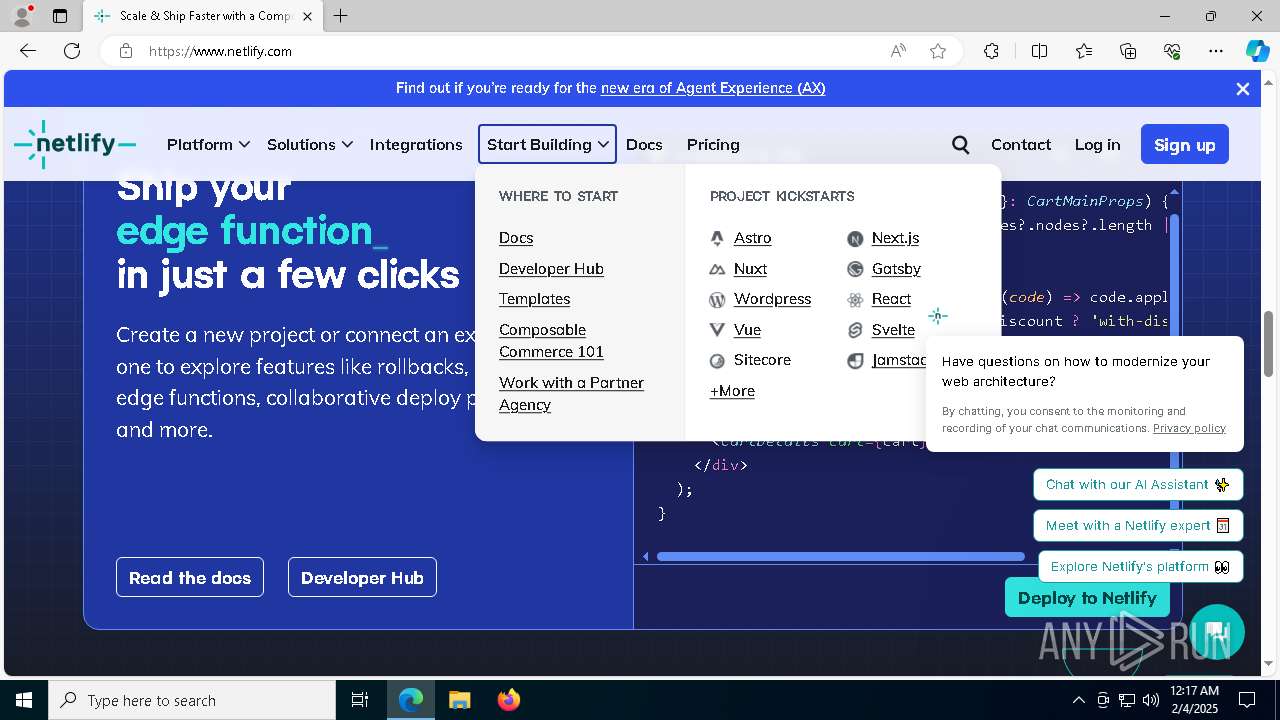Click the Developer Hub button below hero
The width and height of the screenshot is (1280, 720).
(x=362, y=577)
